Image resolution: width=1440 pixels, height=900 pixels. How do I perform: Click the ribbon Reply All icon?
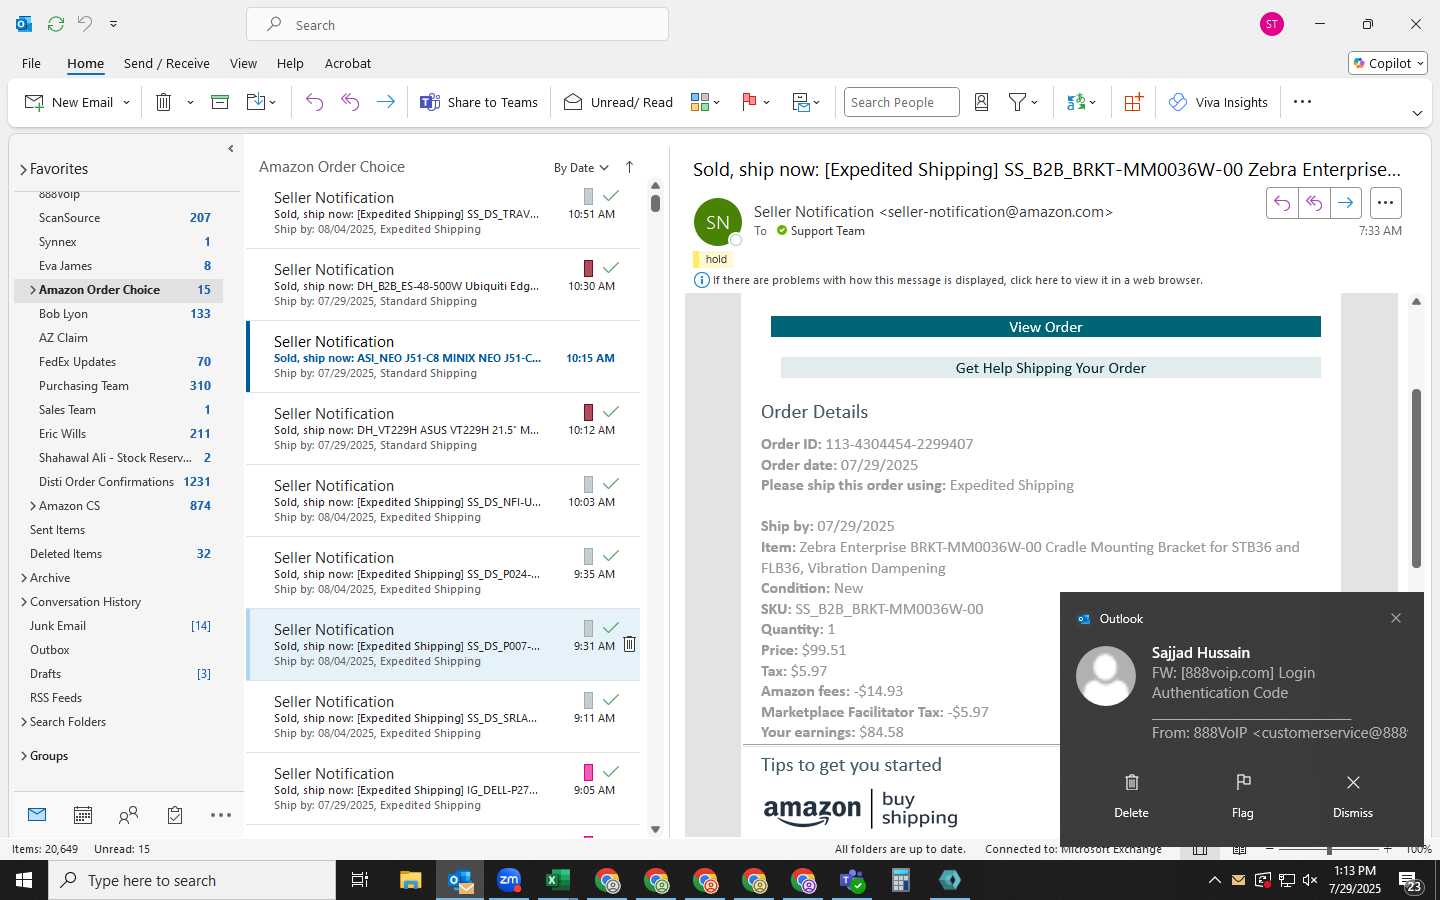click(350, 102)
